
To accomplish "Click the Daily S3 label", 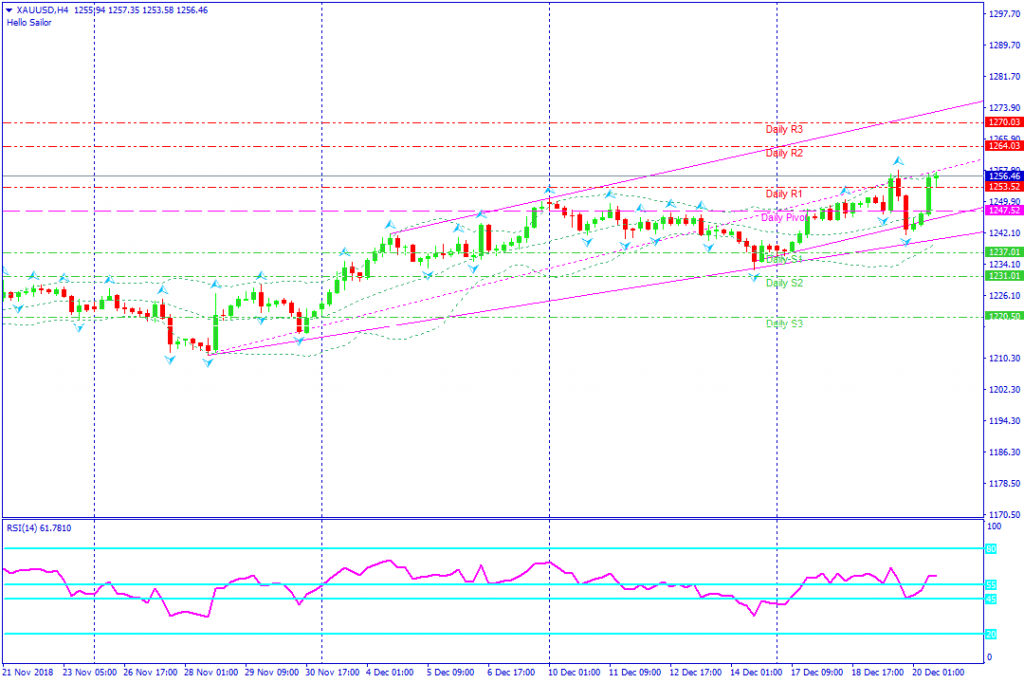I will point(784,324).
